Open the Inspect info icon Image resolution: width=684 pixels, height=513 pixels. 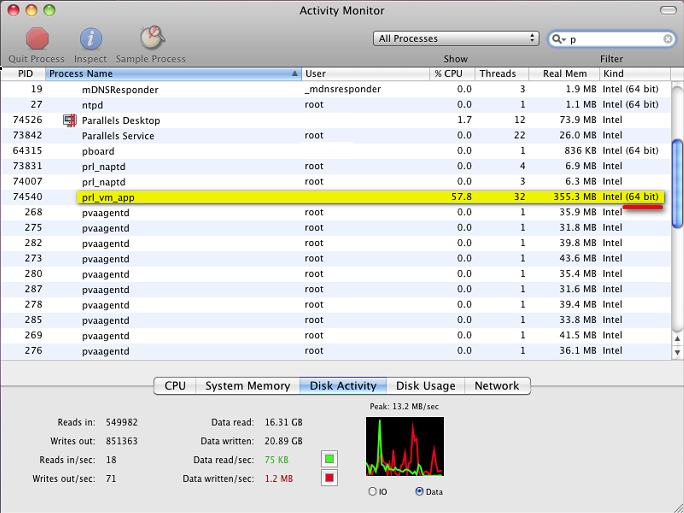[91, 39]
